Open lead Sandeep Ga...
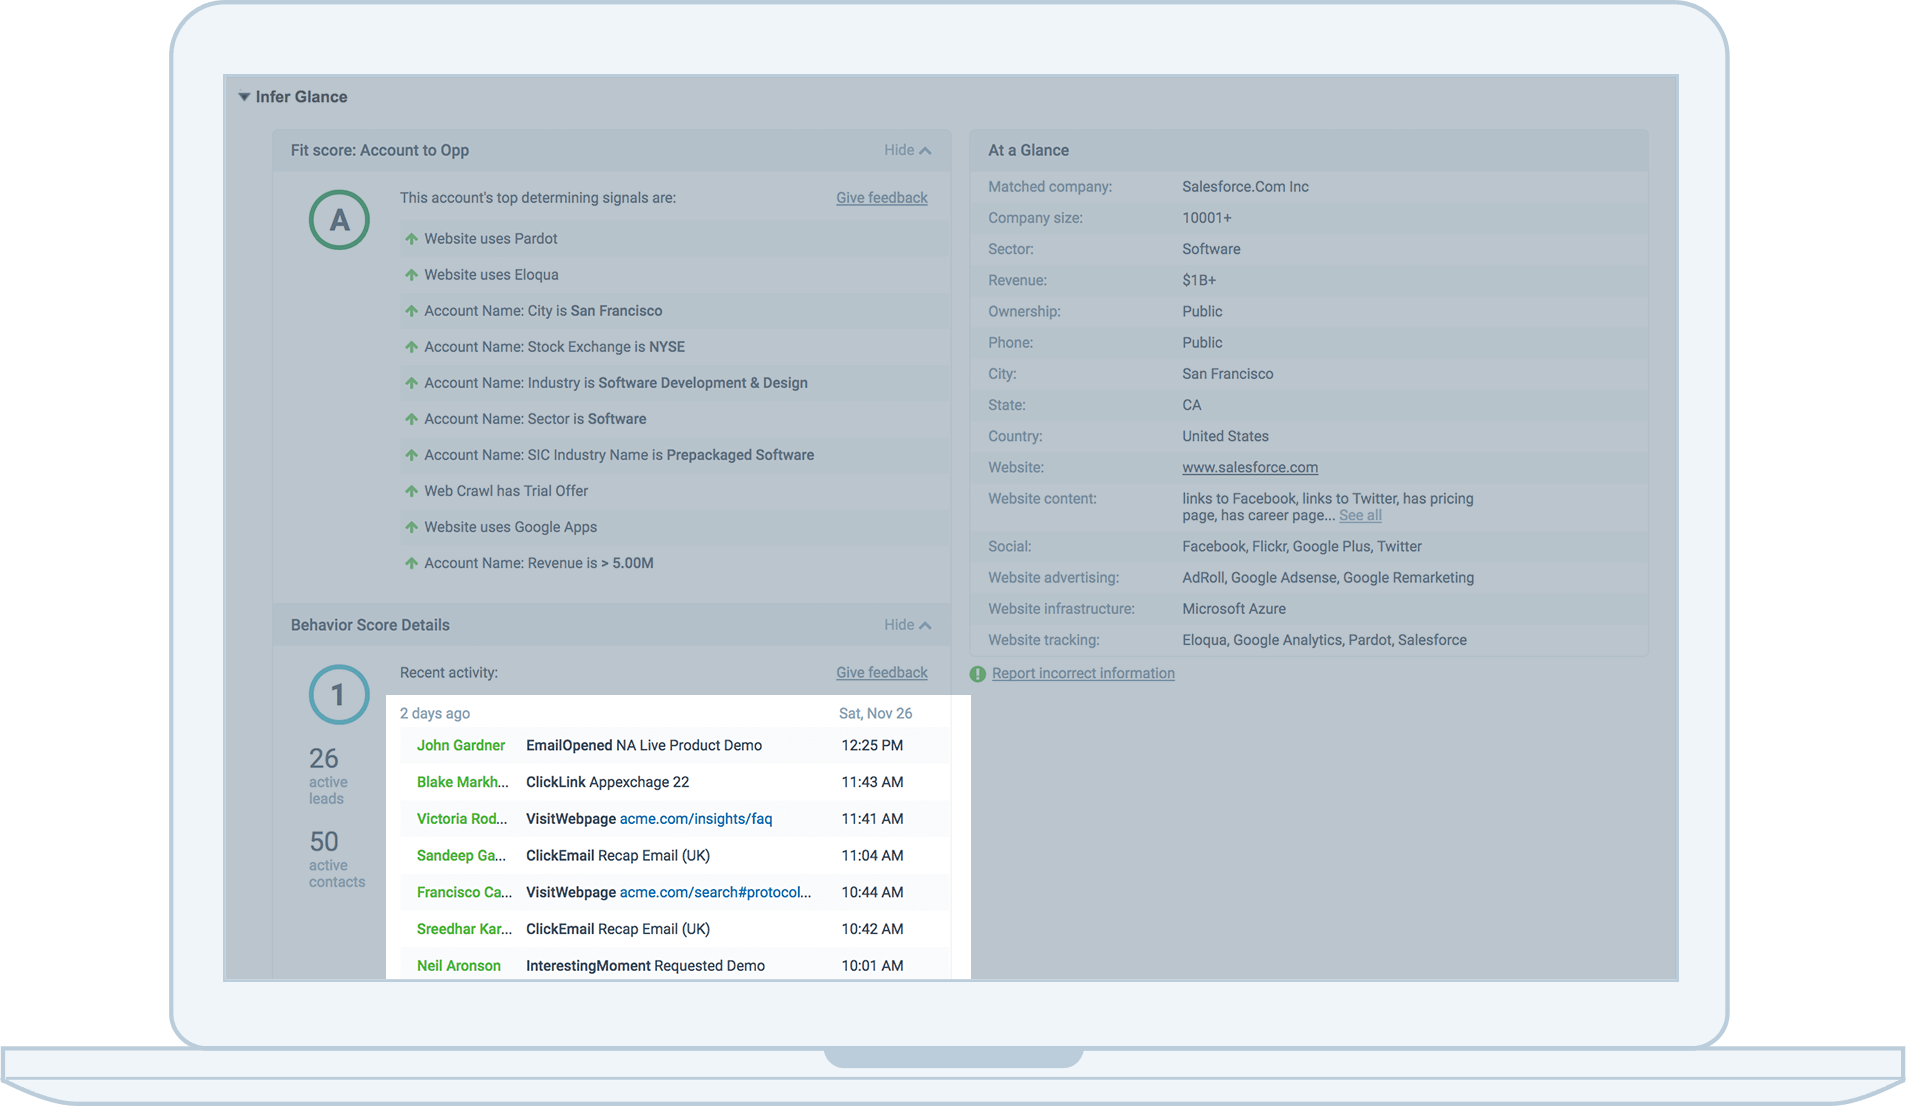 pos(461,856)
